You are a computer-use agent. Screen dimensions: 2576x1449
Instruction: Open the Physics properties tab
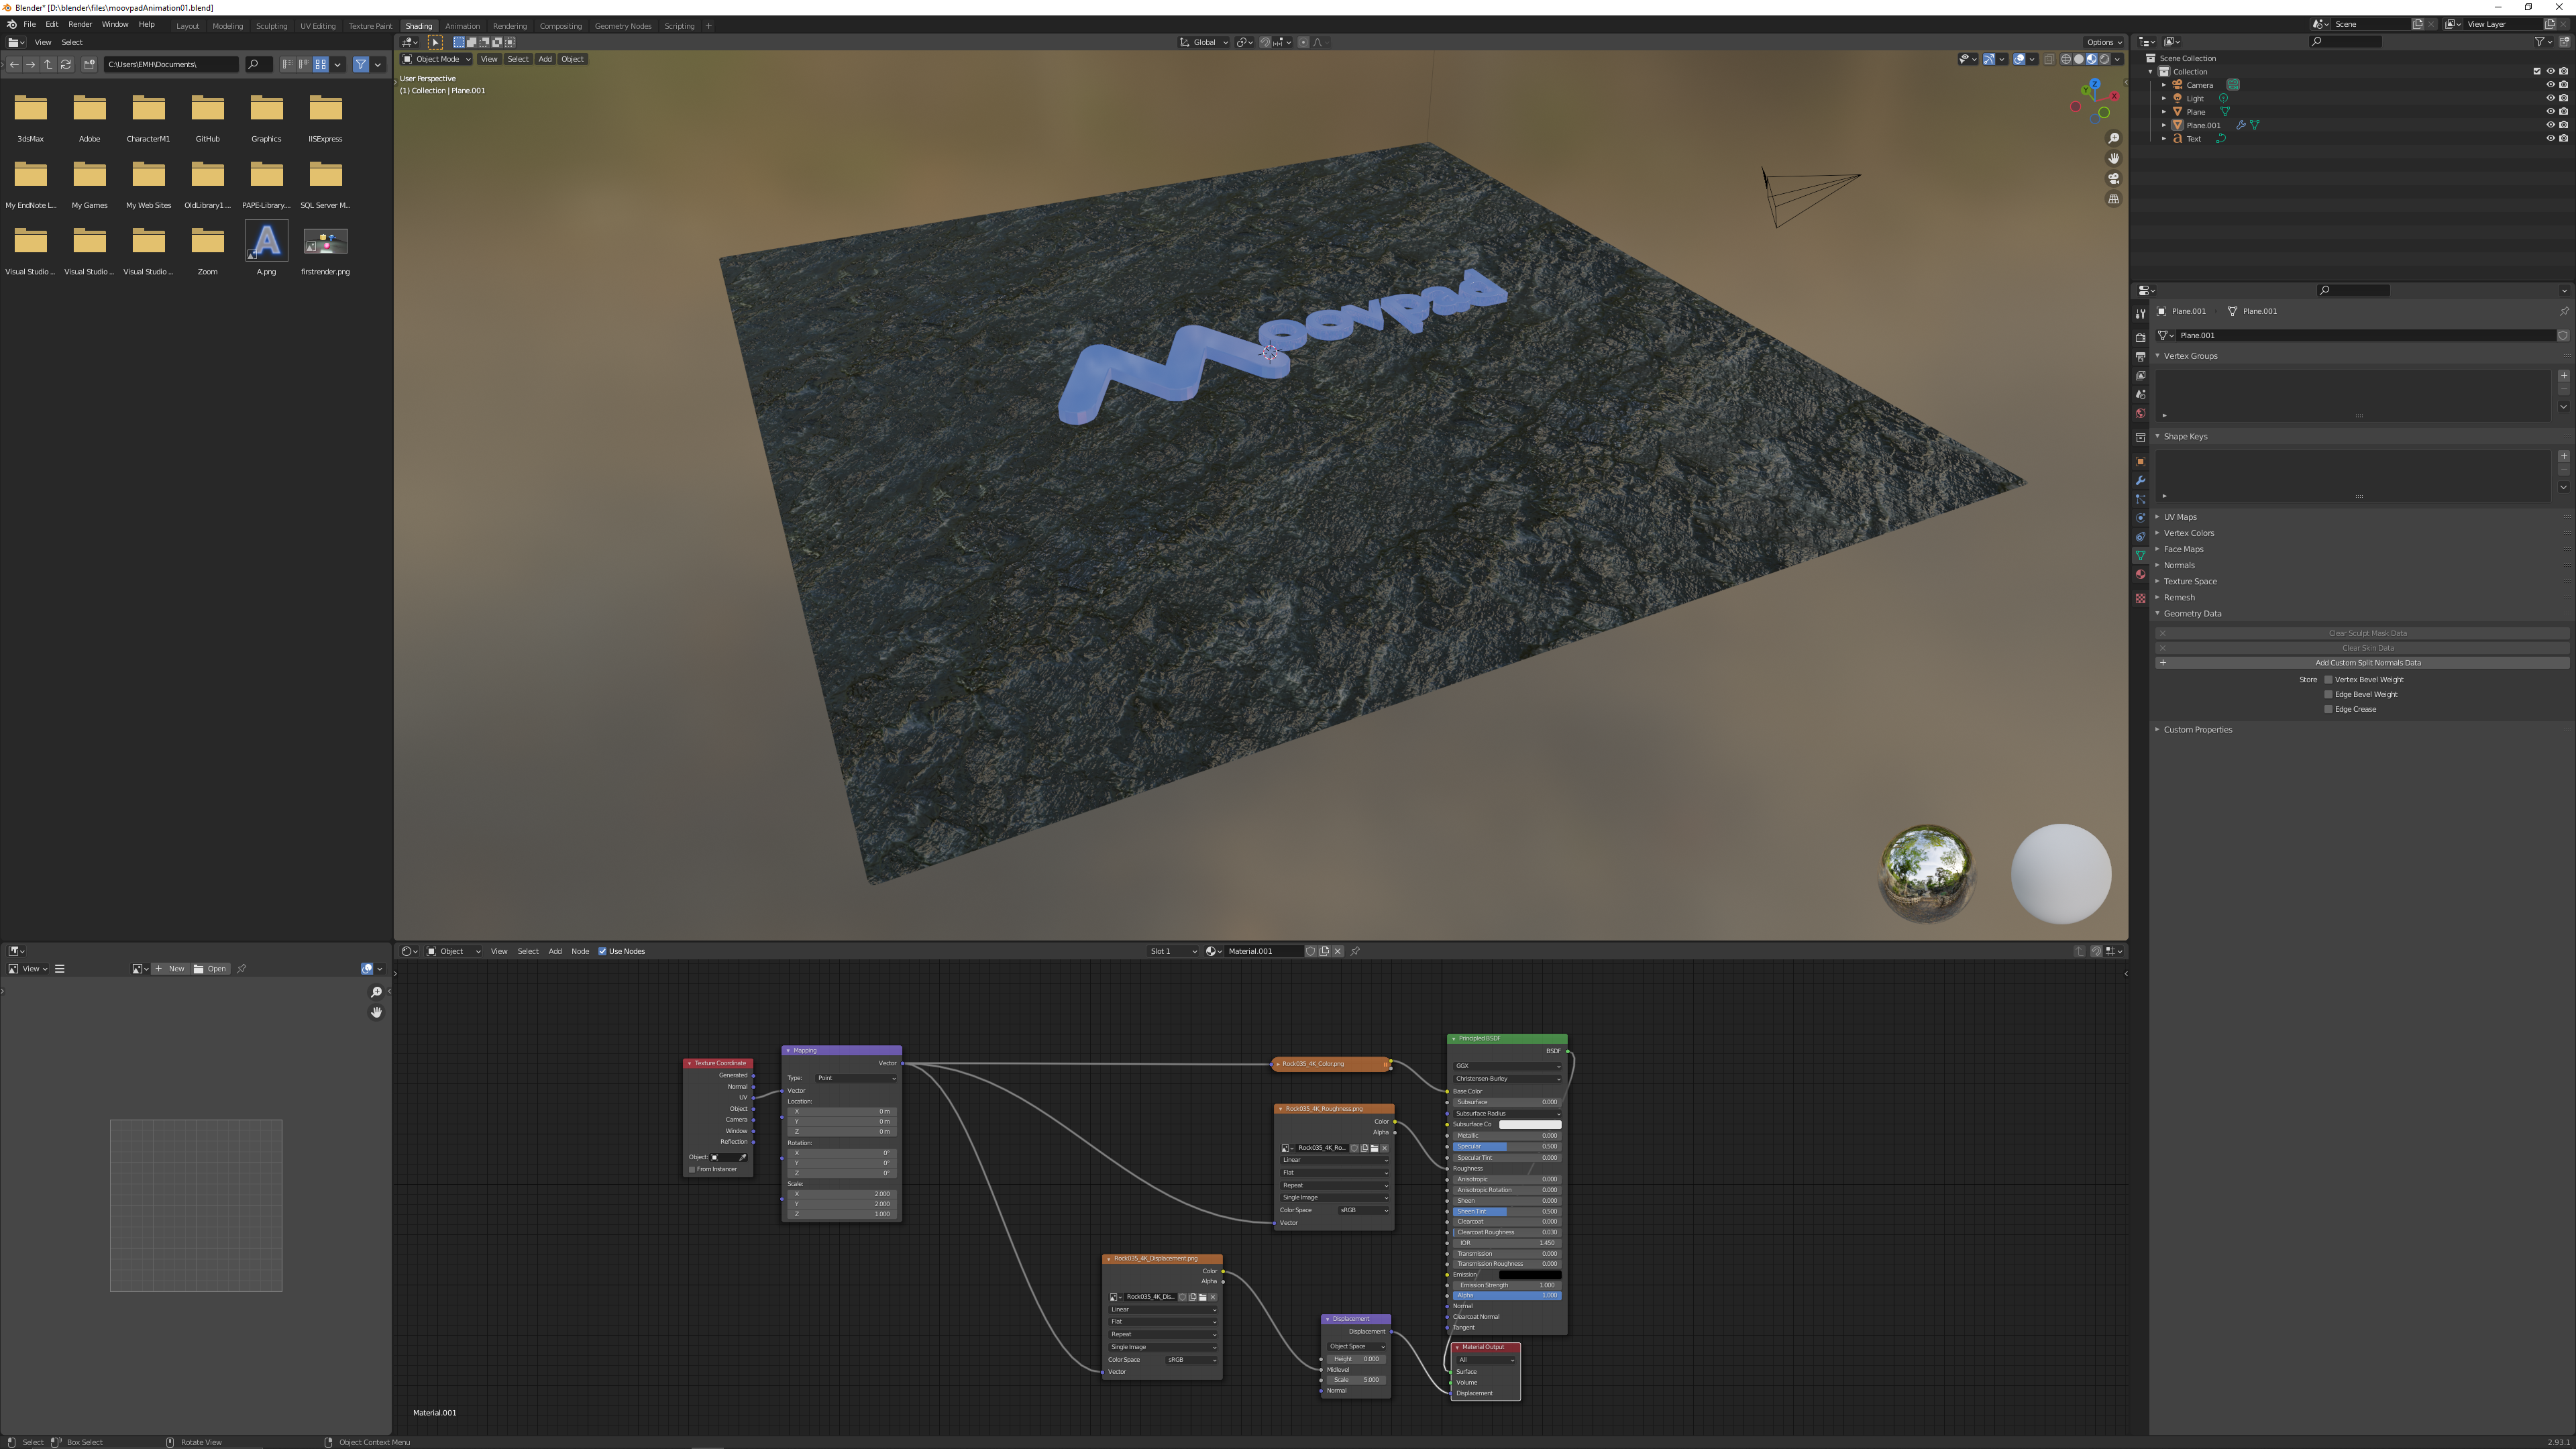2140,518
